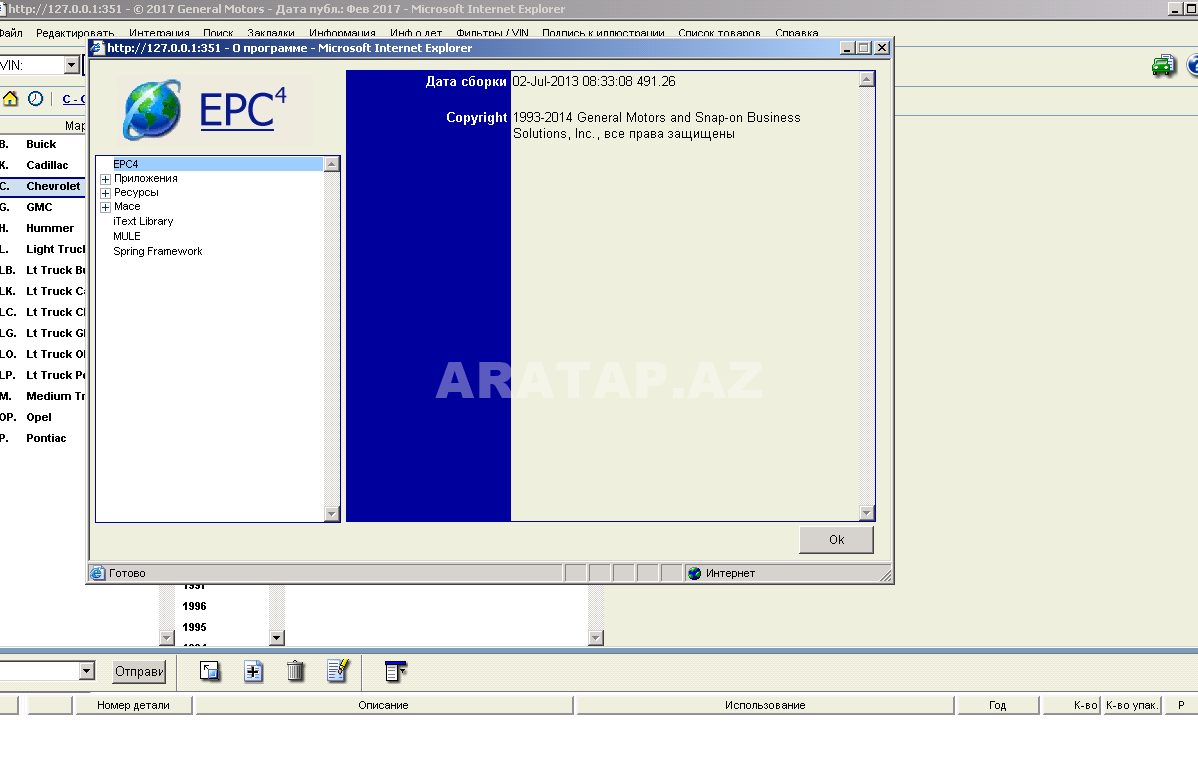Select year 1995 in the year list
Image resolution: width=1198 pixels, height=764 pixels.
[194, 627]
